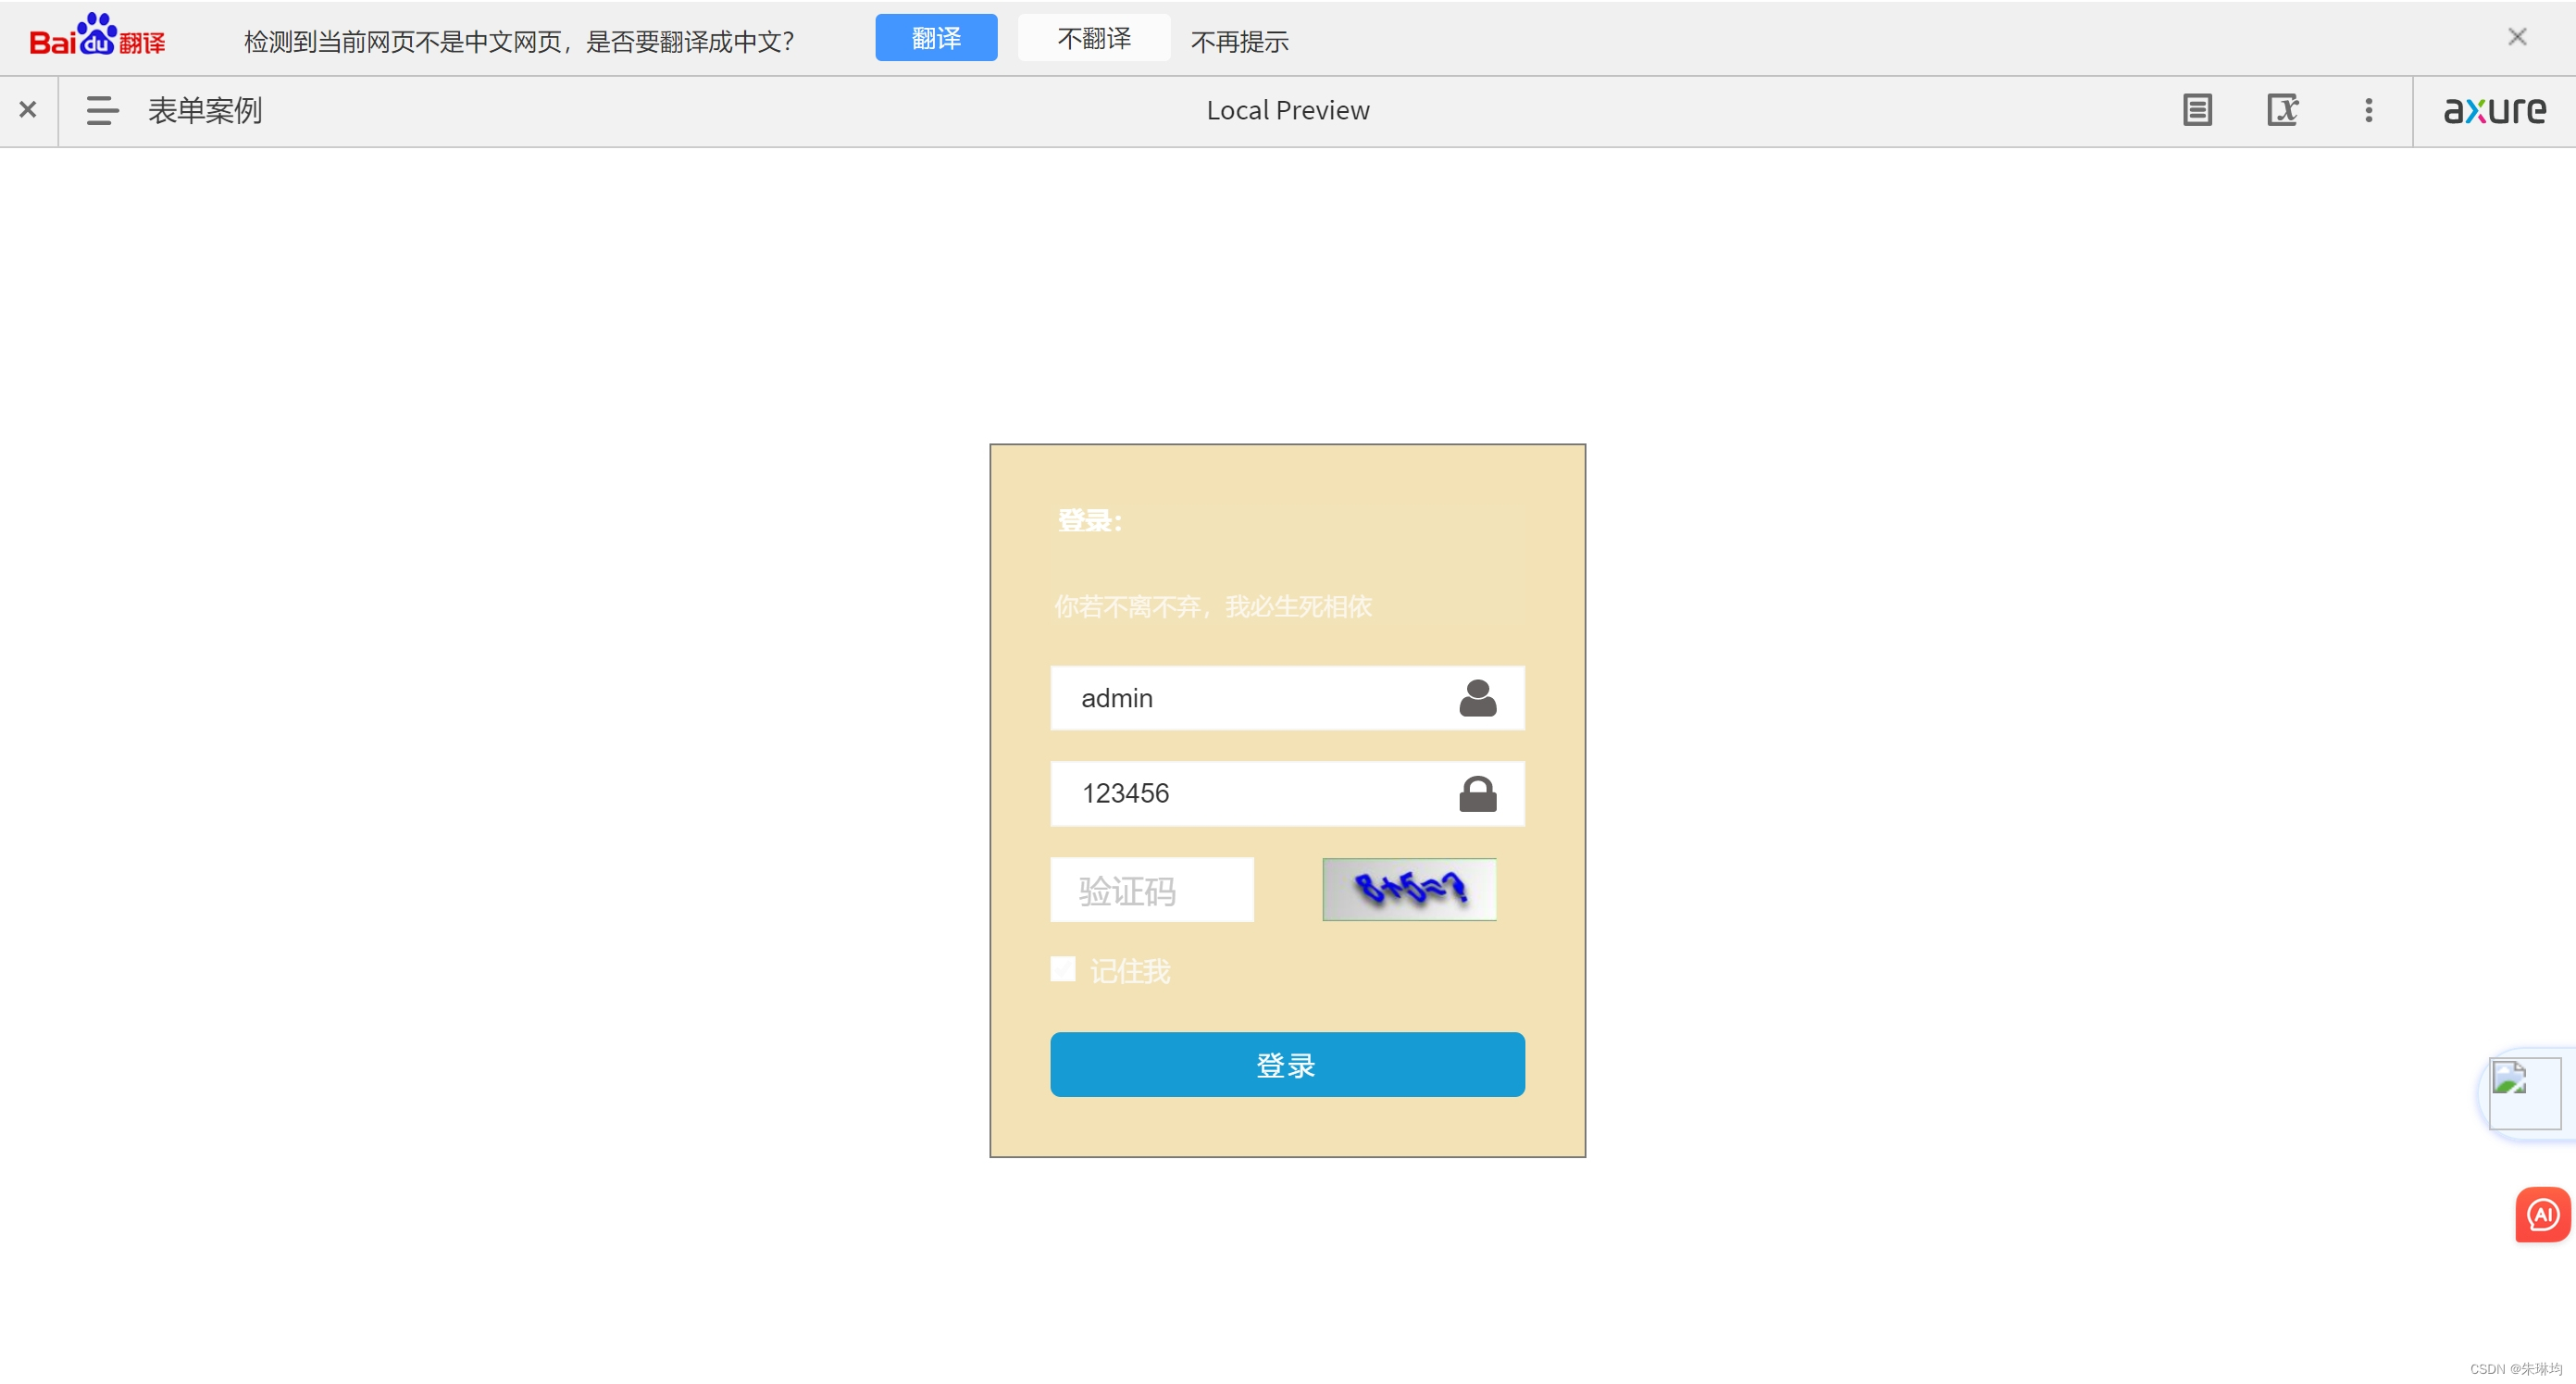
Task: Open the page notes document icon
Action: 2197,110
